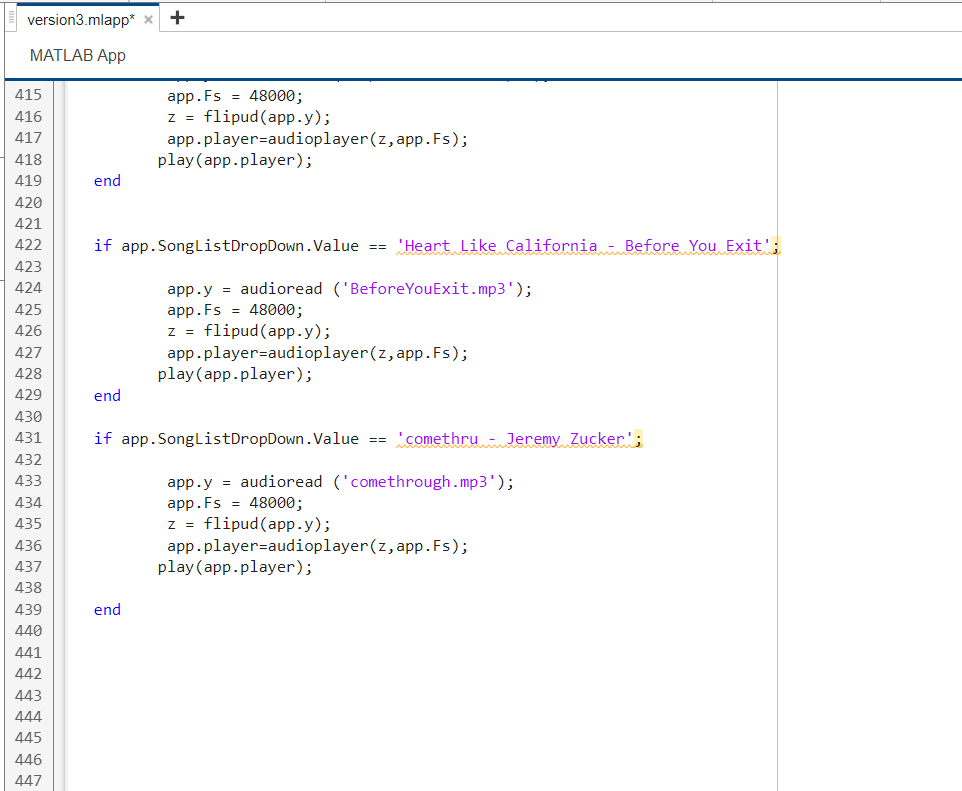Click app.Fs = 48000 on line 415
The width and height of the screenshot is (962, 791).
[x=235, y=96]
